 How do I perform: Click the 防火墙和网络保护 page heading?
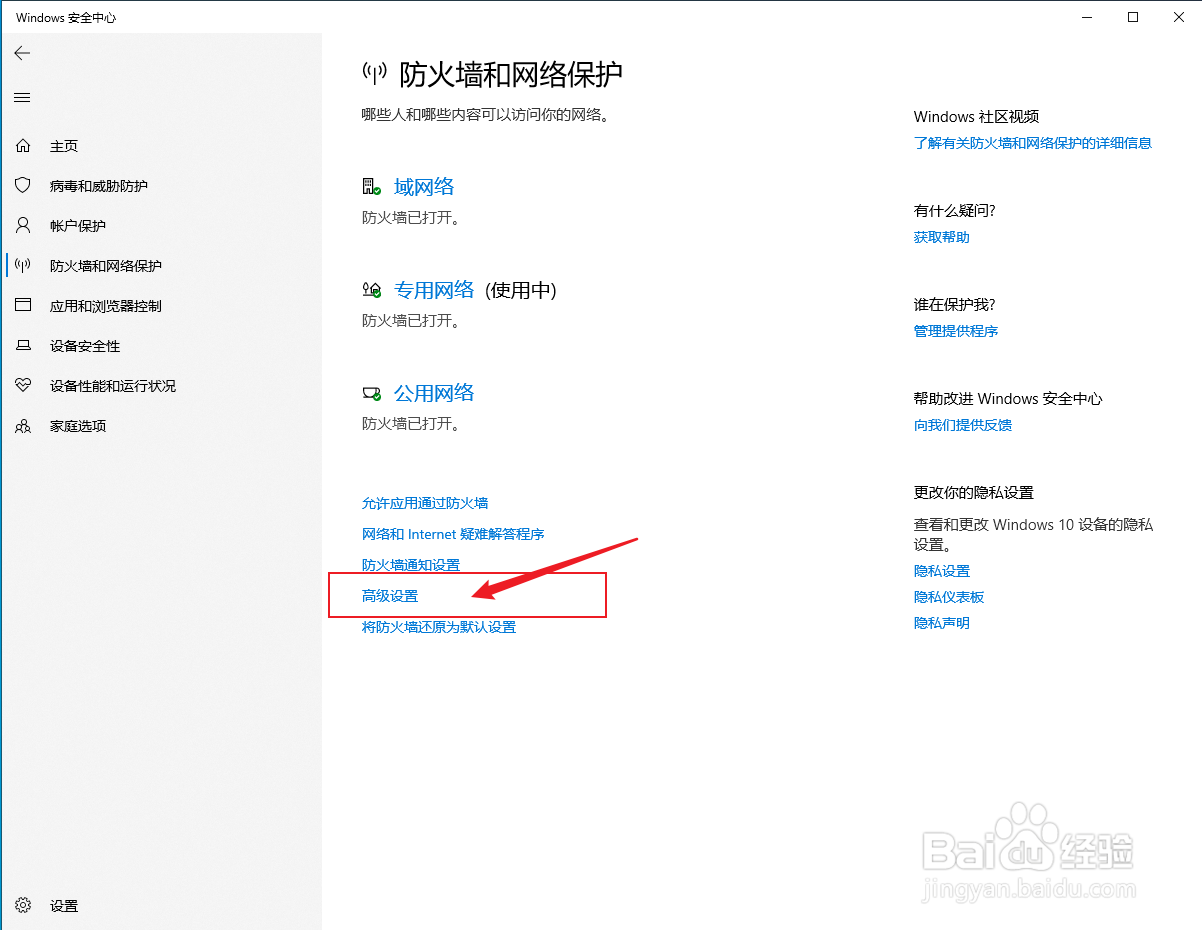511,74
